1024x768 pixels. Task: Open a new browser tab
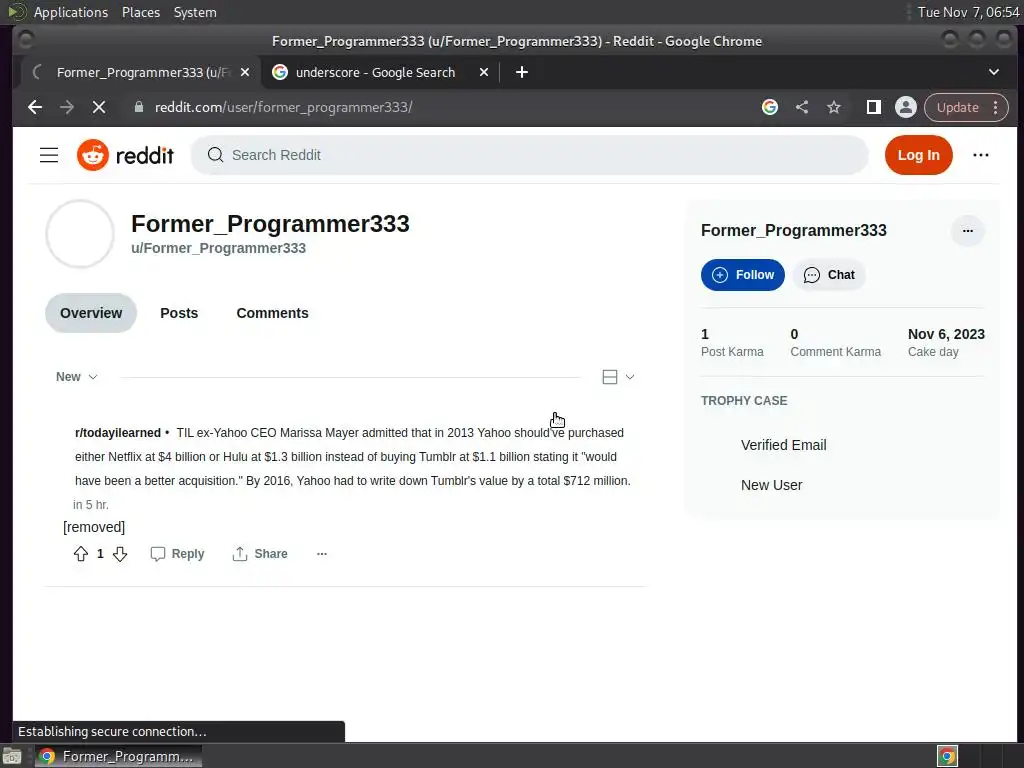click(x=521, y=72)
